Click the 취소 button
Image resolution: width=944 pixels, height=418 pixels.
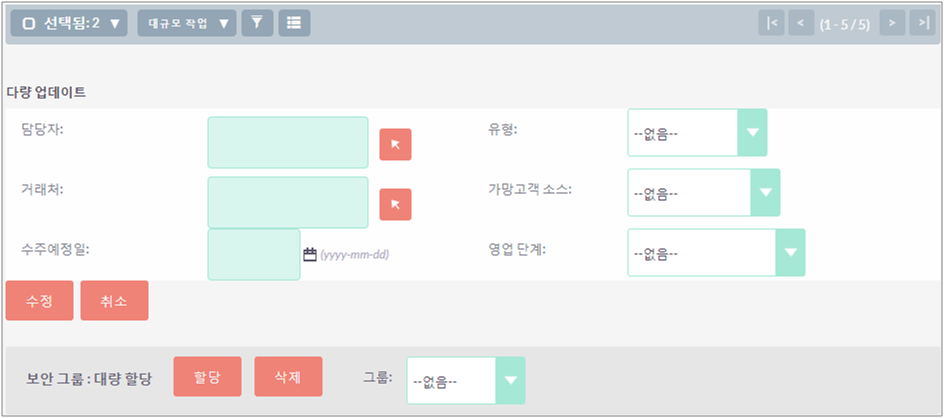tap(114, 301)
